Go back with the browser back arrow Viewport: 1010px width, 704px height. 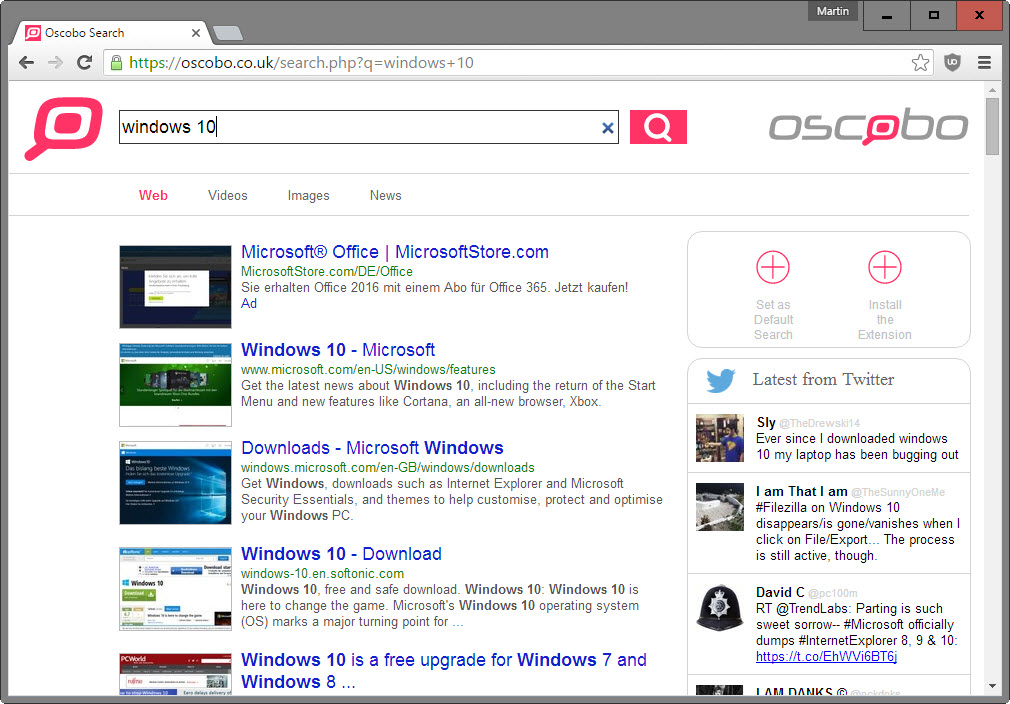[x=26, y=62]
